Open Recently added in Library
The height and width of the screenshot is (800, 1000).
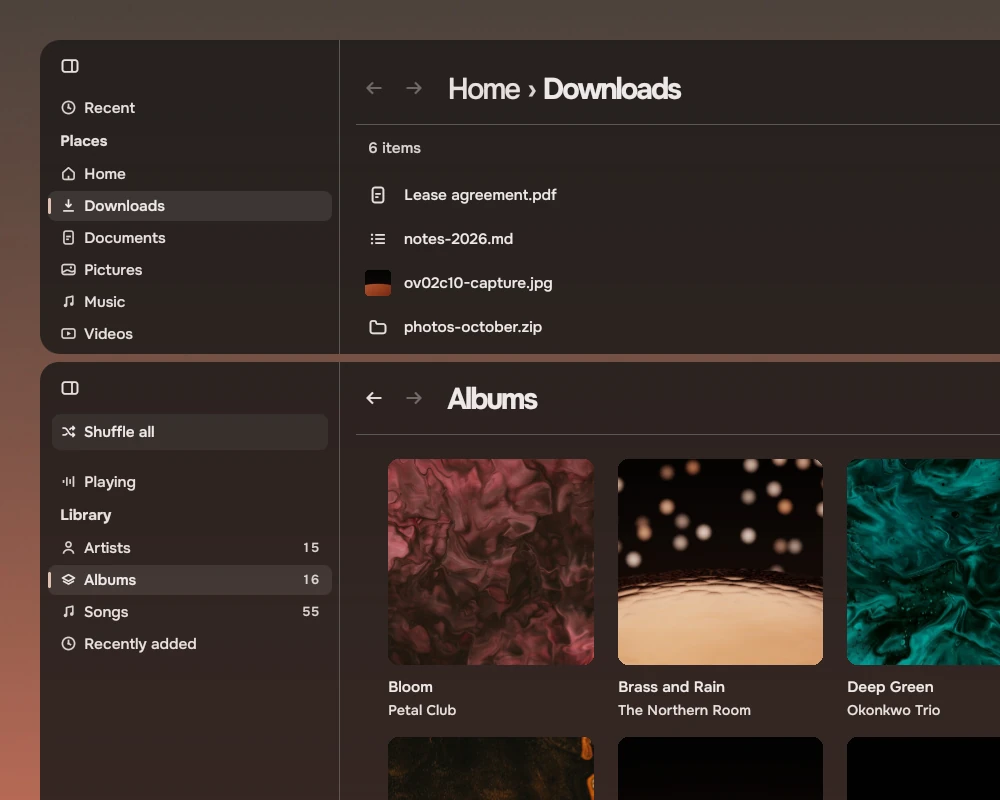click(x=189, y=644)
